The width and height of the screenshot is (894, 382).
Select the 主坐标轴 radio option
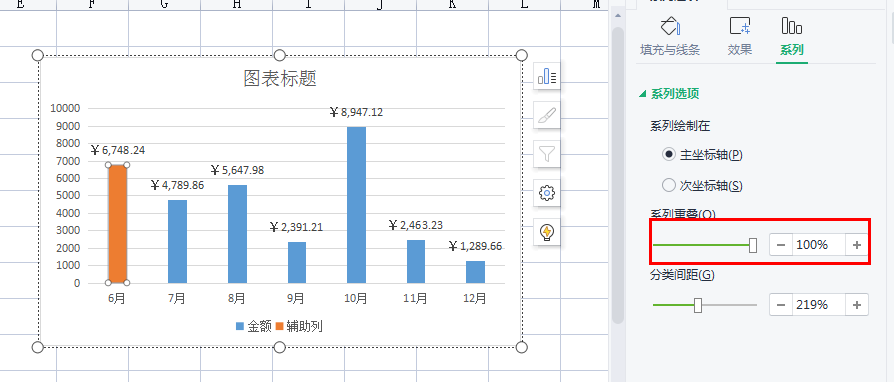702,155
